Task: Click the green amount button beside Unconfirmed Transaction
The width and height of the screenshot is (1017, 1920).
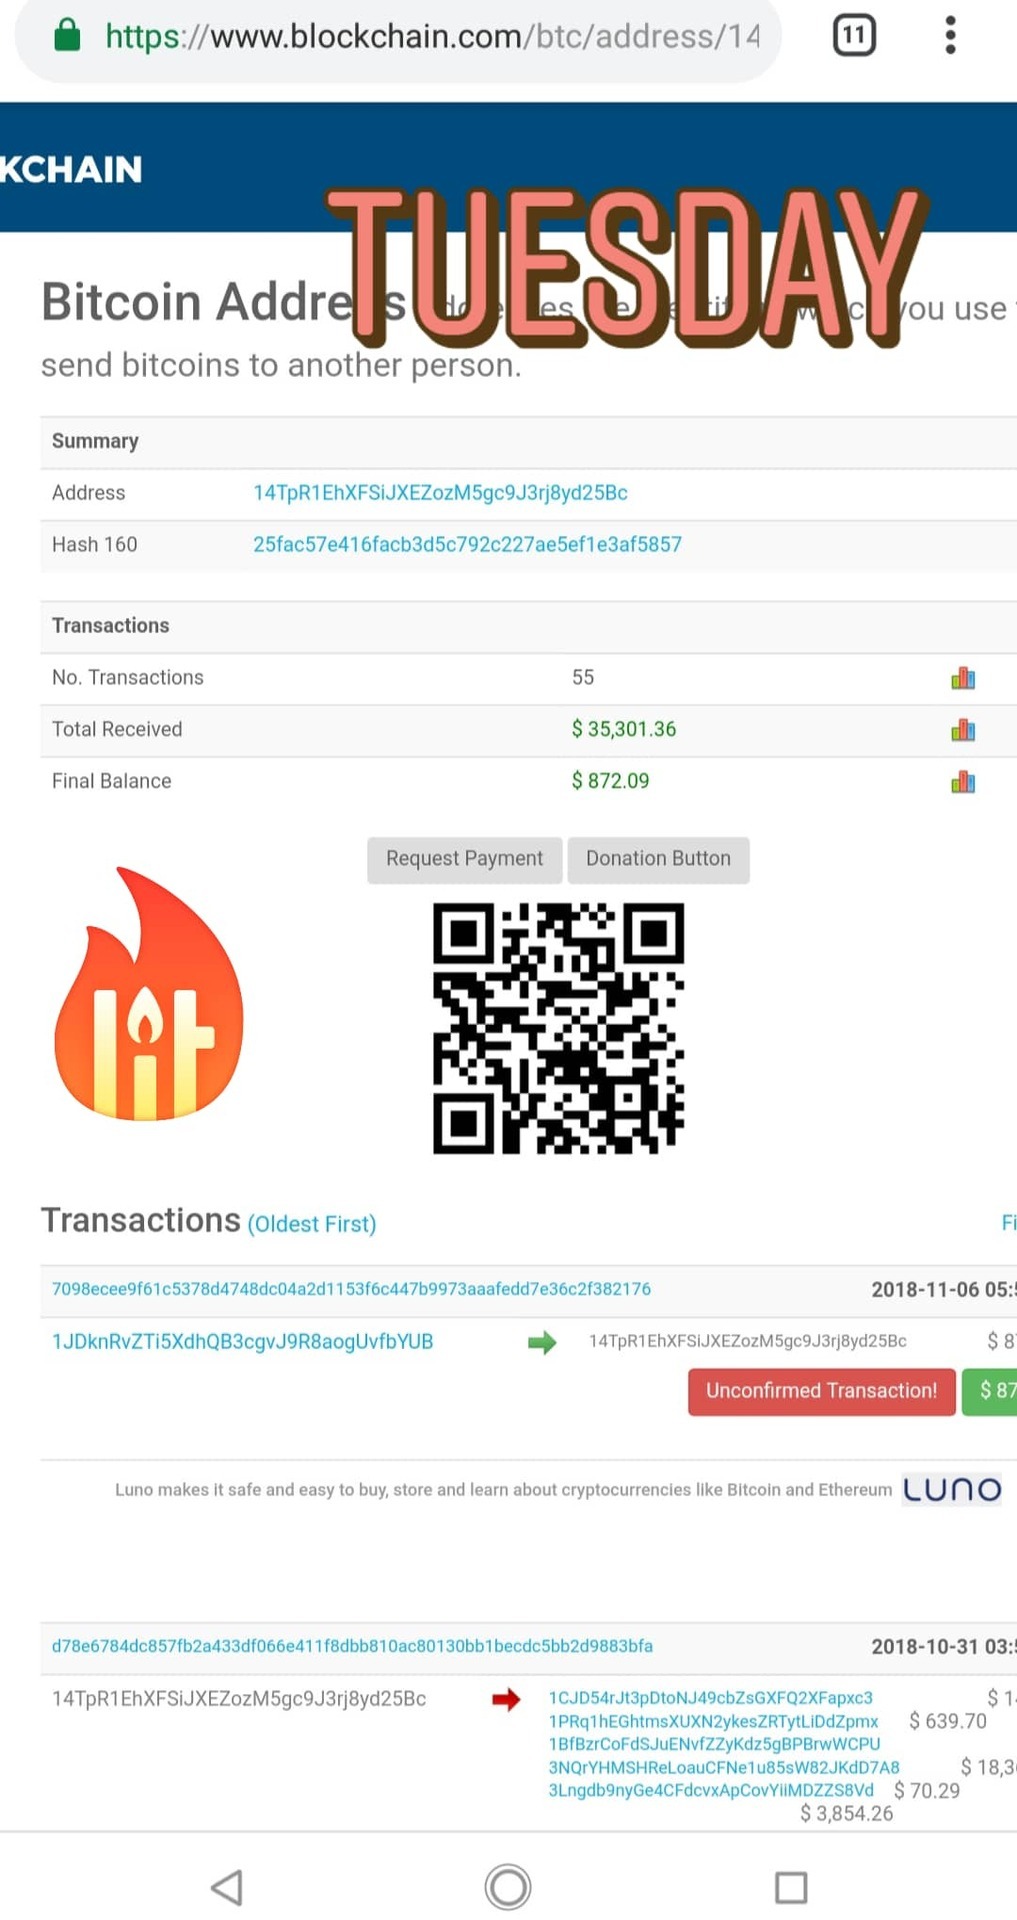Action: click(x=990, y=1391)
